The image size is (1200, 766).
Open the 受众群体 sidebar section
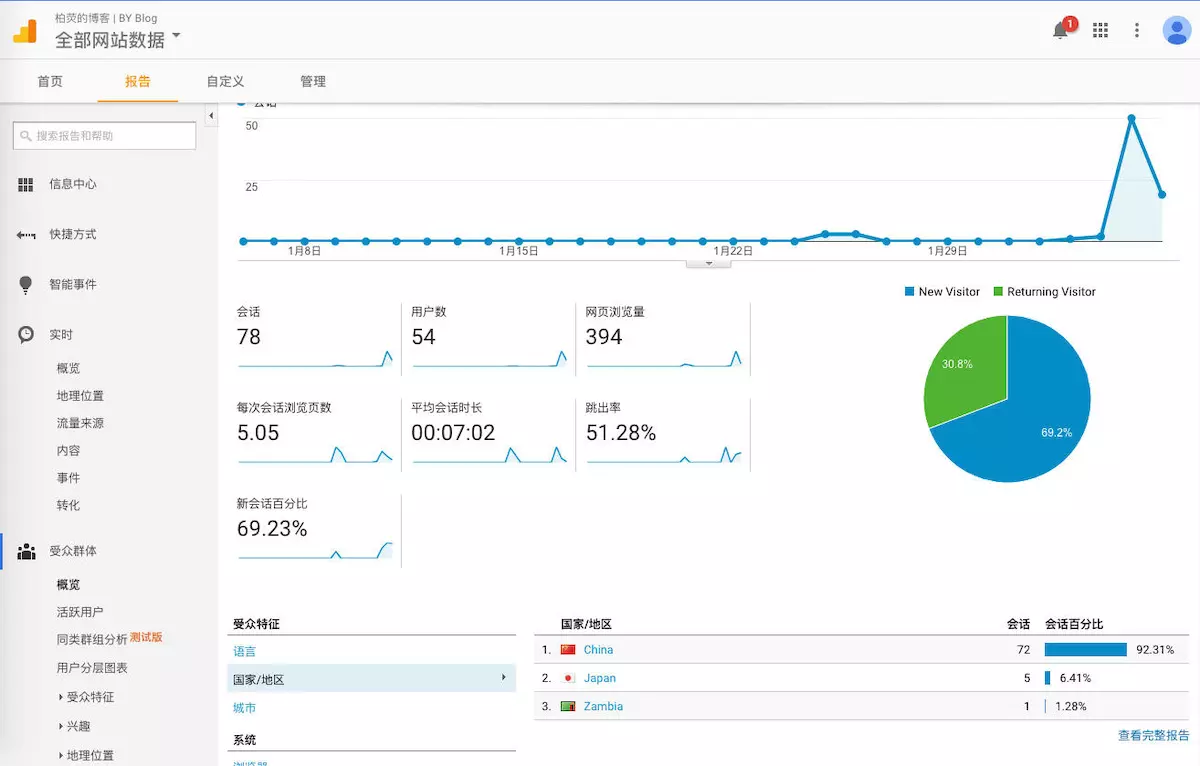coord(73,551)
